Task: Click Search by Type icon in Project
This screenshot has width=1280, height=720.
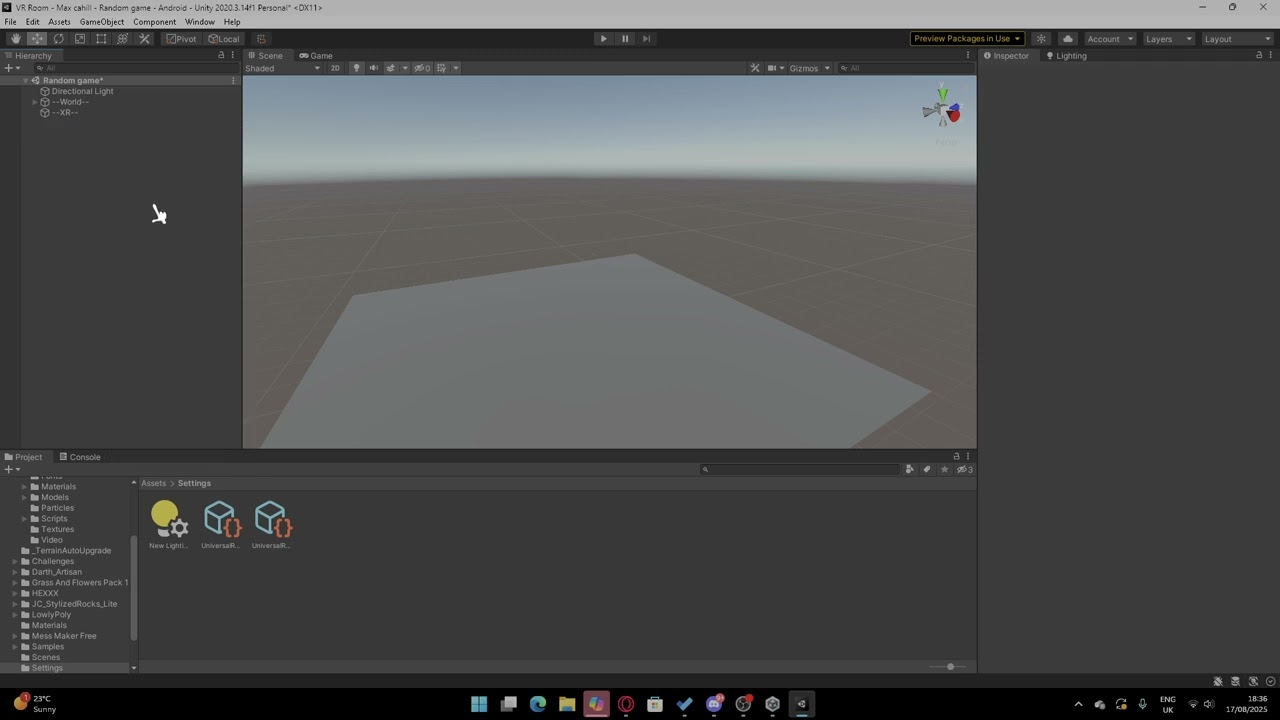Action: pyautogui.click(x=909, y=469)
